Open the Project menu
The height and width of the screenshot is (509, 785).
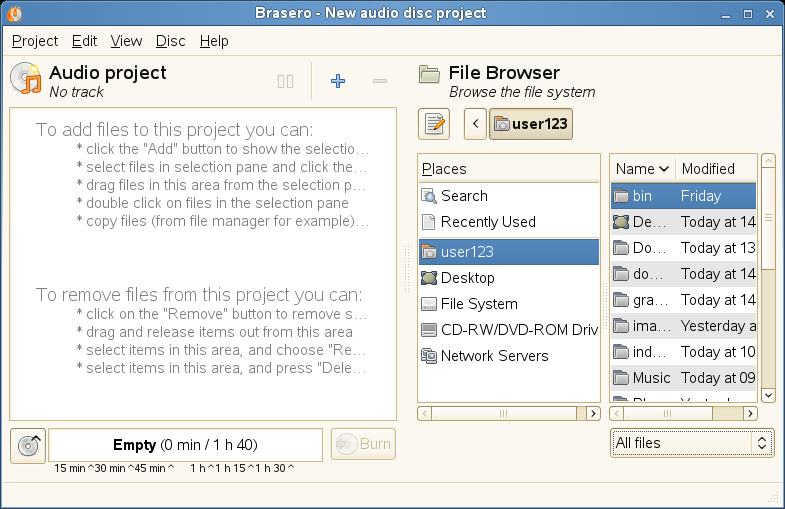coord(35,41)
